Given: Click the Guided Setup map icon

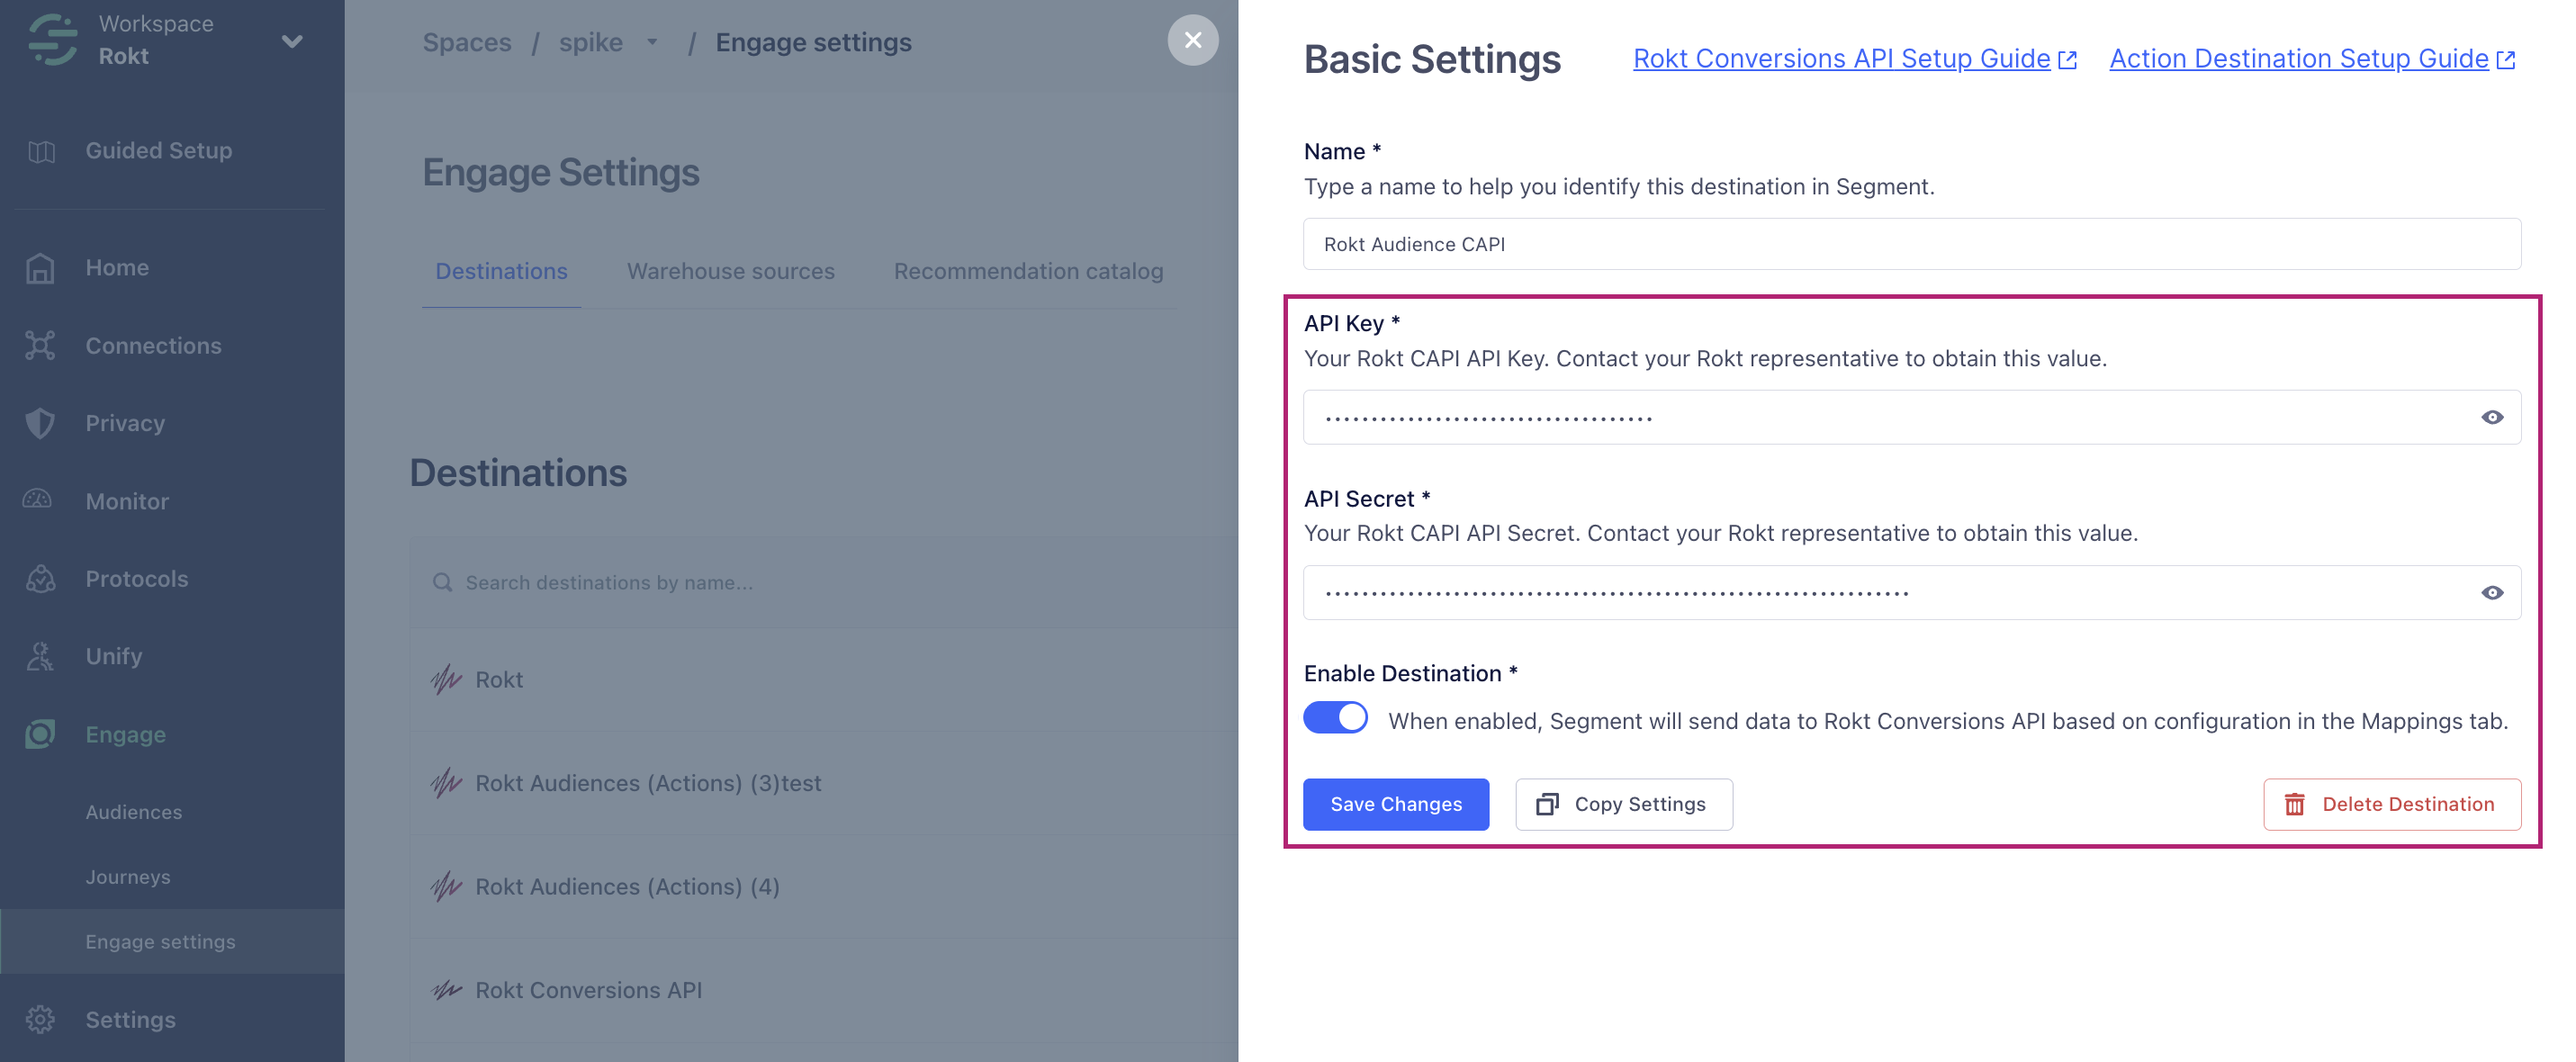Looking at the screenshot, I should 41,151.
